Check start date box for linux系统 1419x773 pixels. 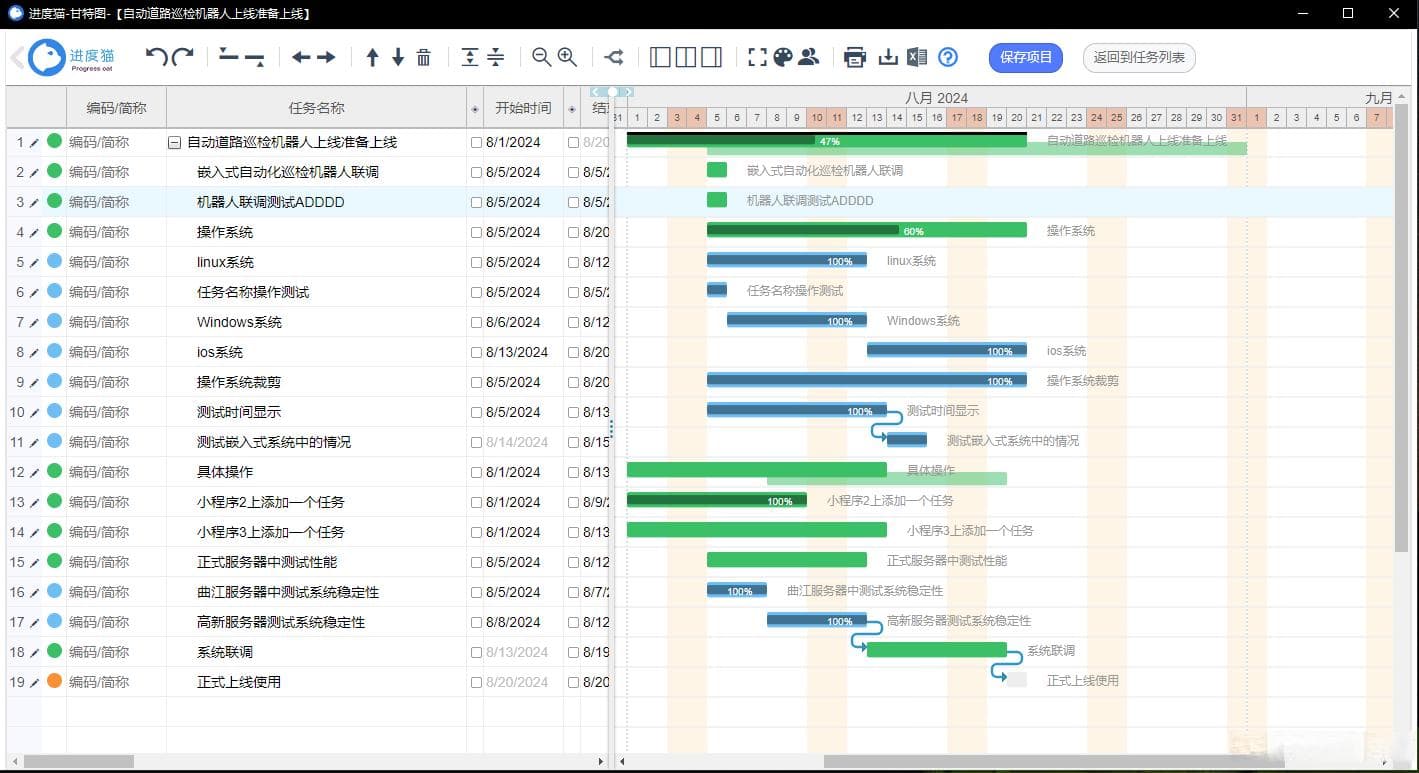click(476, 262)
